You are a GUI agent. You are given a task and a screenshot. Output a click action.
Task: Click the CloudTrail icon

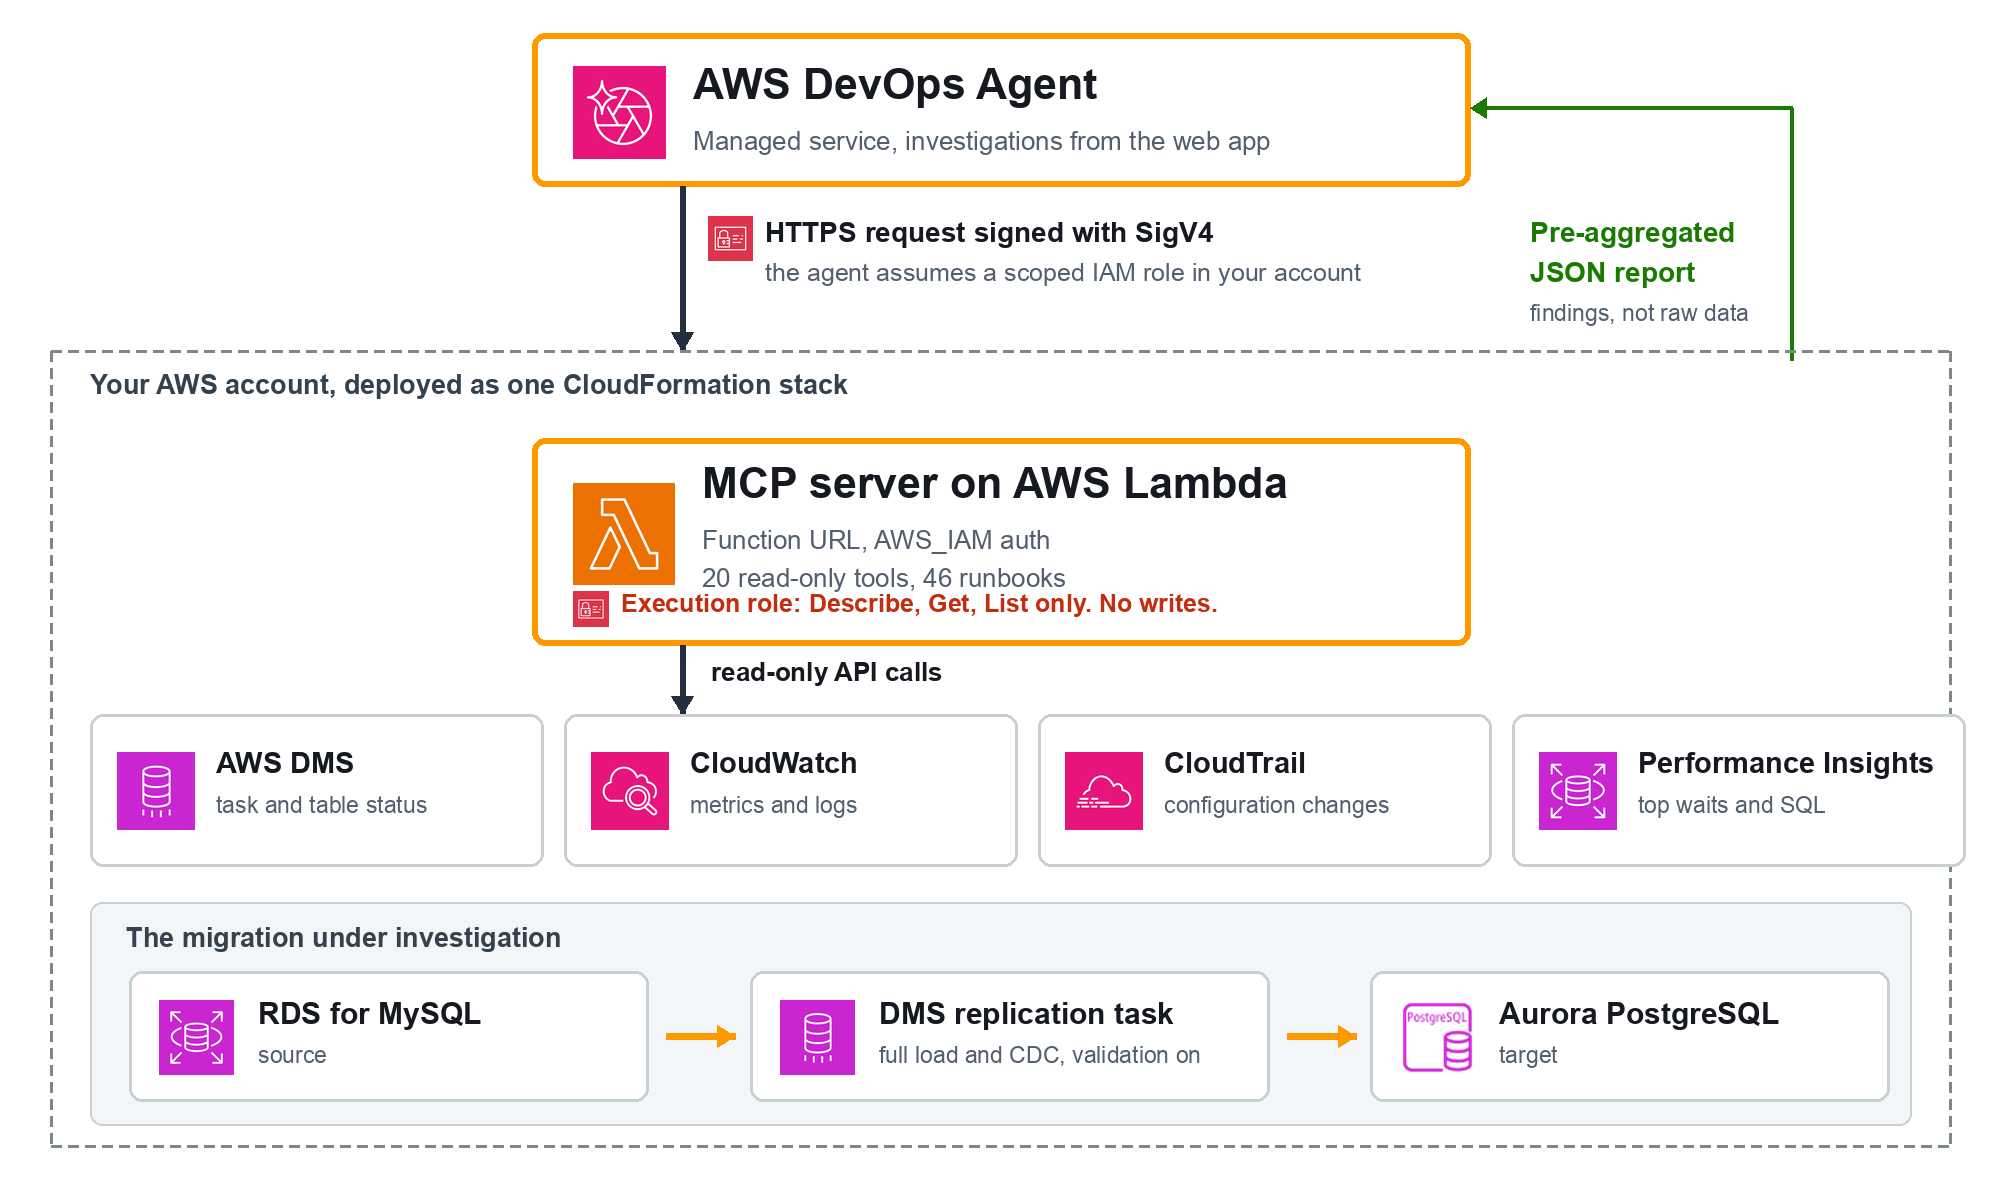tap(1104, 791)
